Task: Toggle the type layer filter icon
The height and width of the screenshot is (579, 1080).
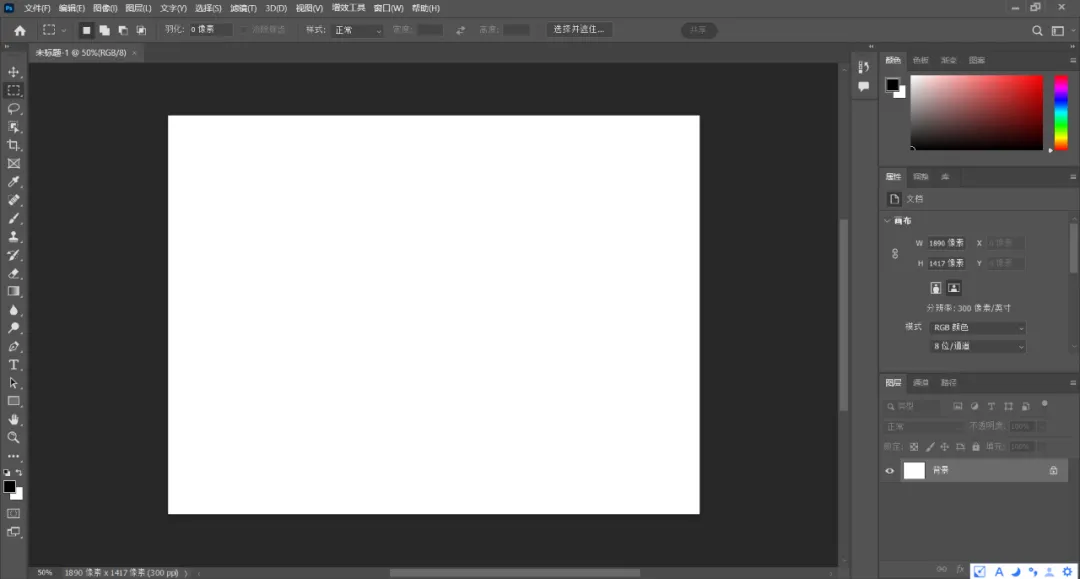Action: (x=991, y=406)
